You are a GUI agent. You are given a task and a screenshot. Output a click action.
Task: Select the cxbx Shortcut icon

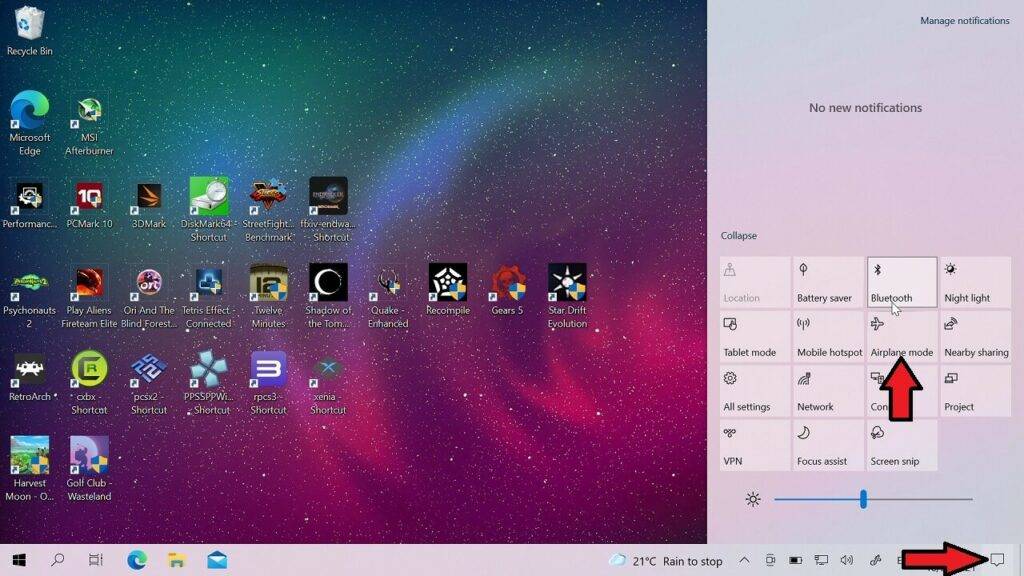tap(89, 383)
